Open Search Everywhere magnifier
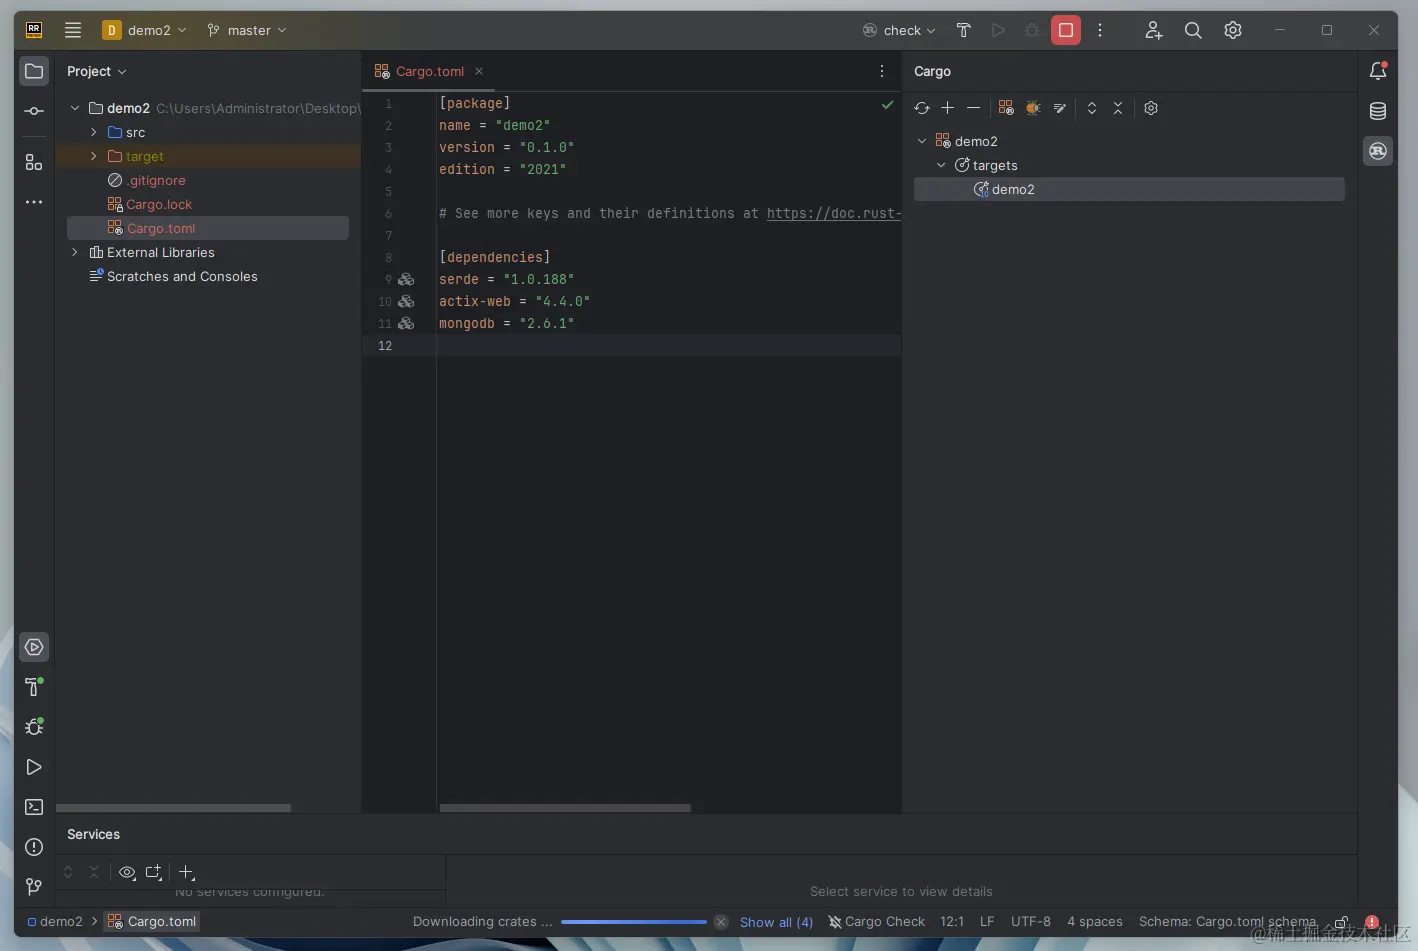 point(1193,30)
